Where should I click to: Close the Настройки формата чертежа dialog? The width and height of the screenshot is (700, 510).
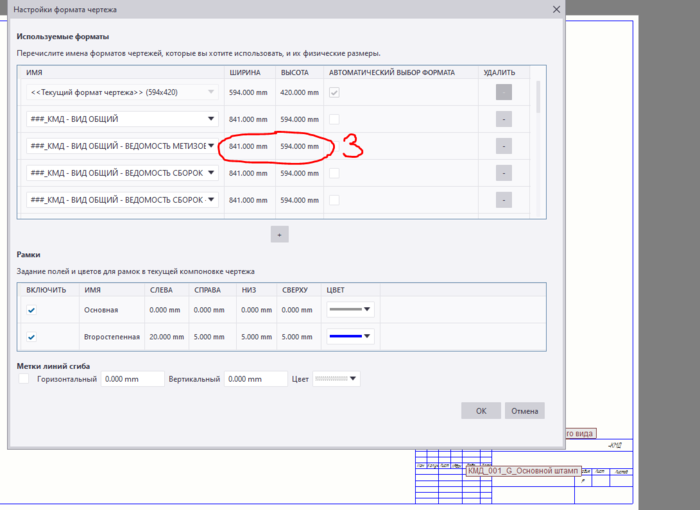tap(556, 9)
